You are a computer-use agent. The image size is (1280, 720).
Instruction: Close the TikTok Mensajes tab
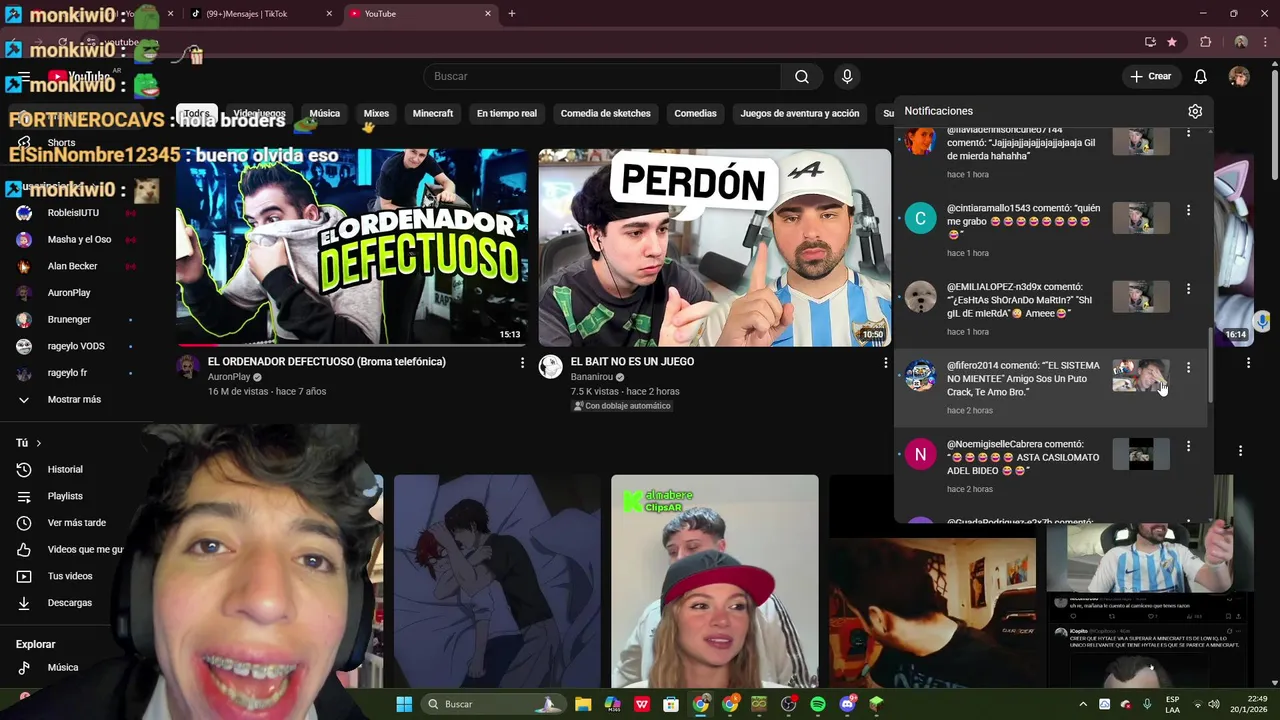(x=329, y=14)
